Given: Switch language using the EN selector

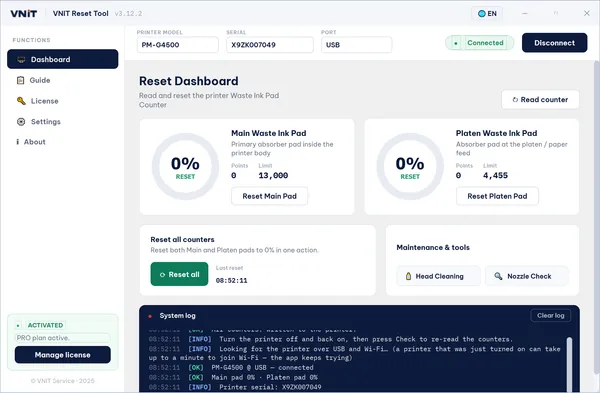Looking at the screenshot, I should (487, 13).
